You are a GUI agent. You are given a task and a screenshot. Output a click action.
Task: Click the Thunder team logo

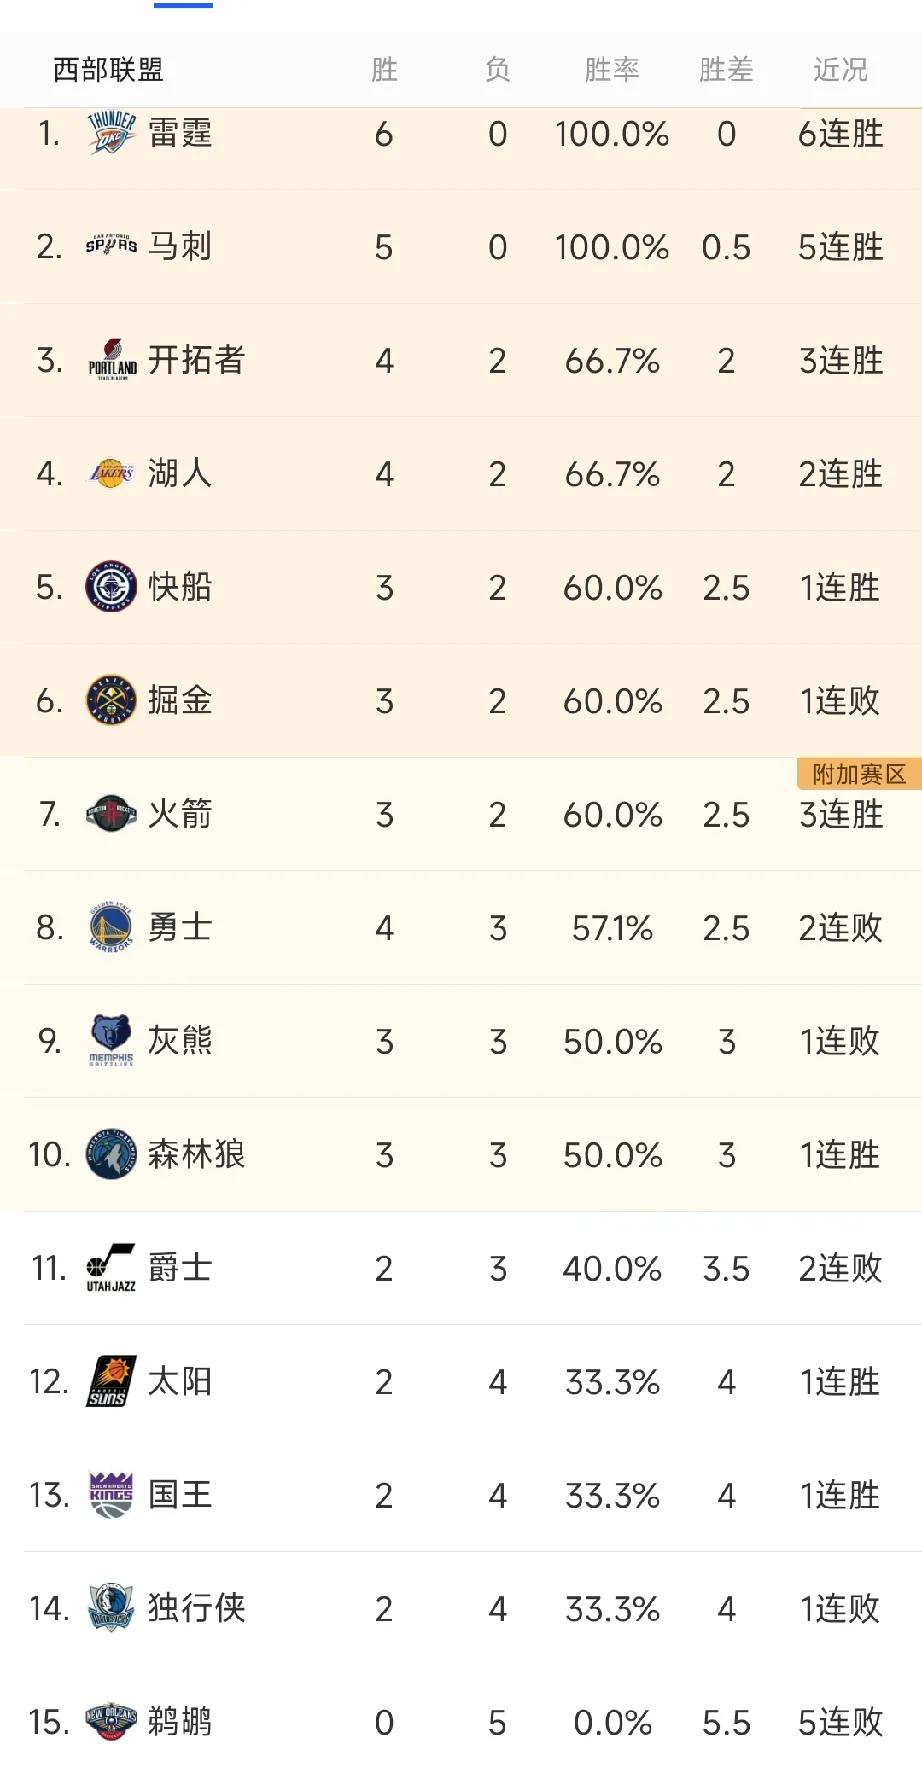(x=110, y=133)
